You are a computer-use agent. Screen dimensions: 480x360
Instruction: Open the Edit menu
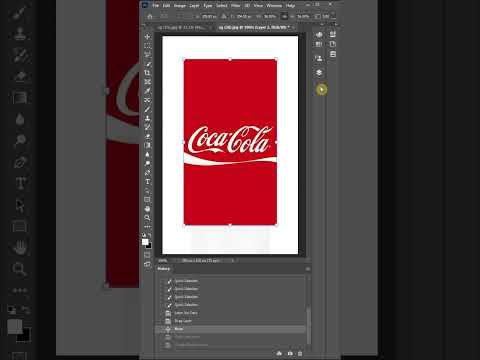pyautogui.click(x=166, y=5)
